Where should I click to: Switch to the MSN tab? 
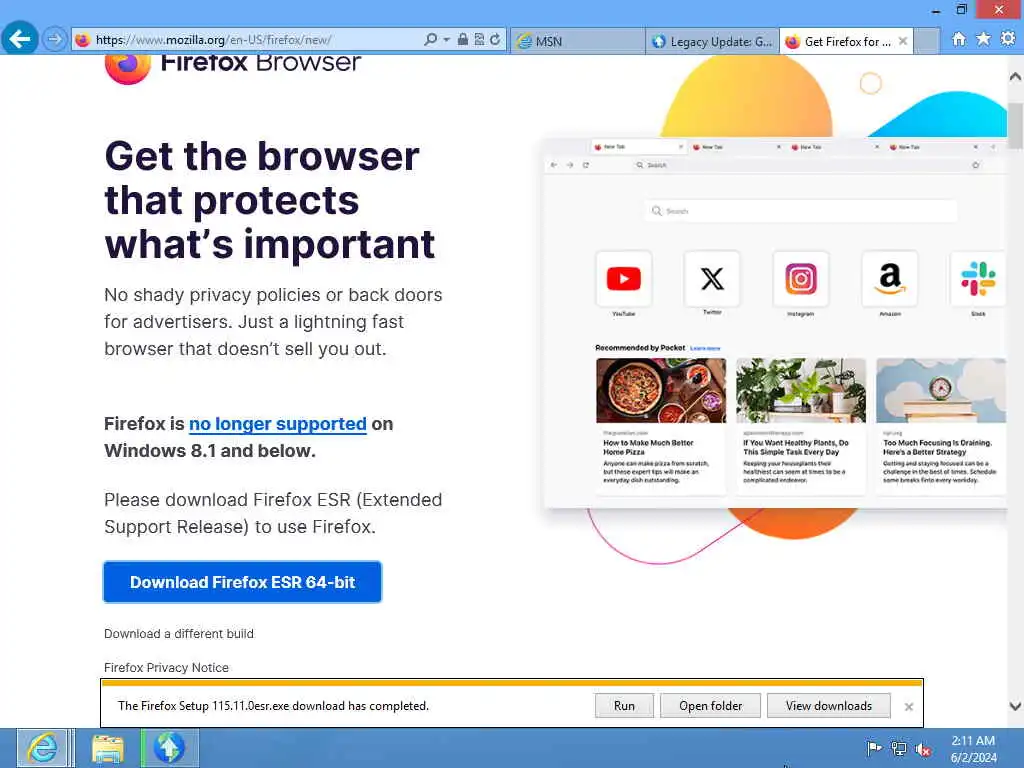[577, 41]
